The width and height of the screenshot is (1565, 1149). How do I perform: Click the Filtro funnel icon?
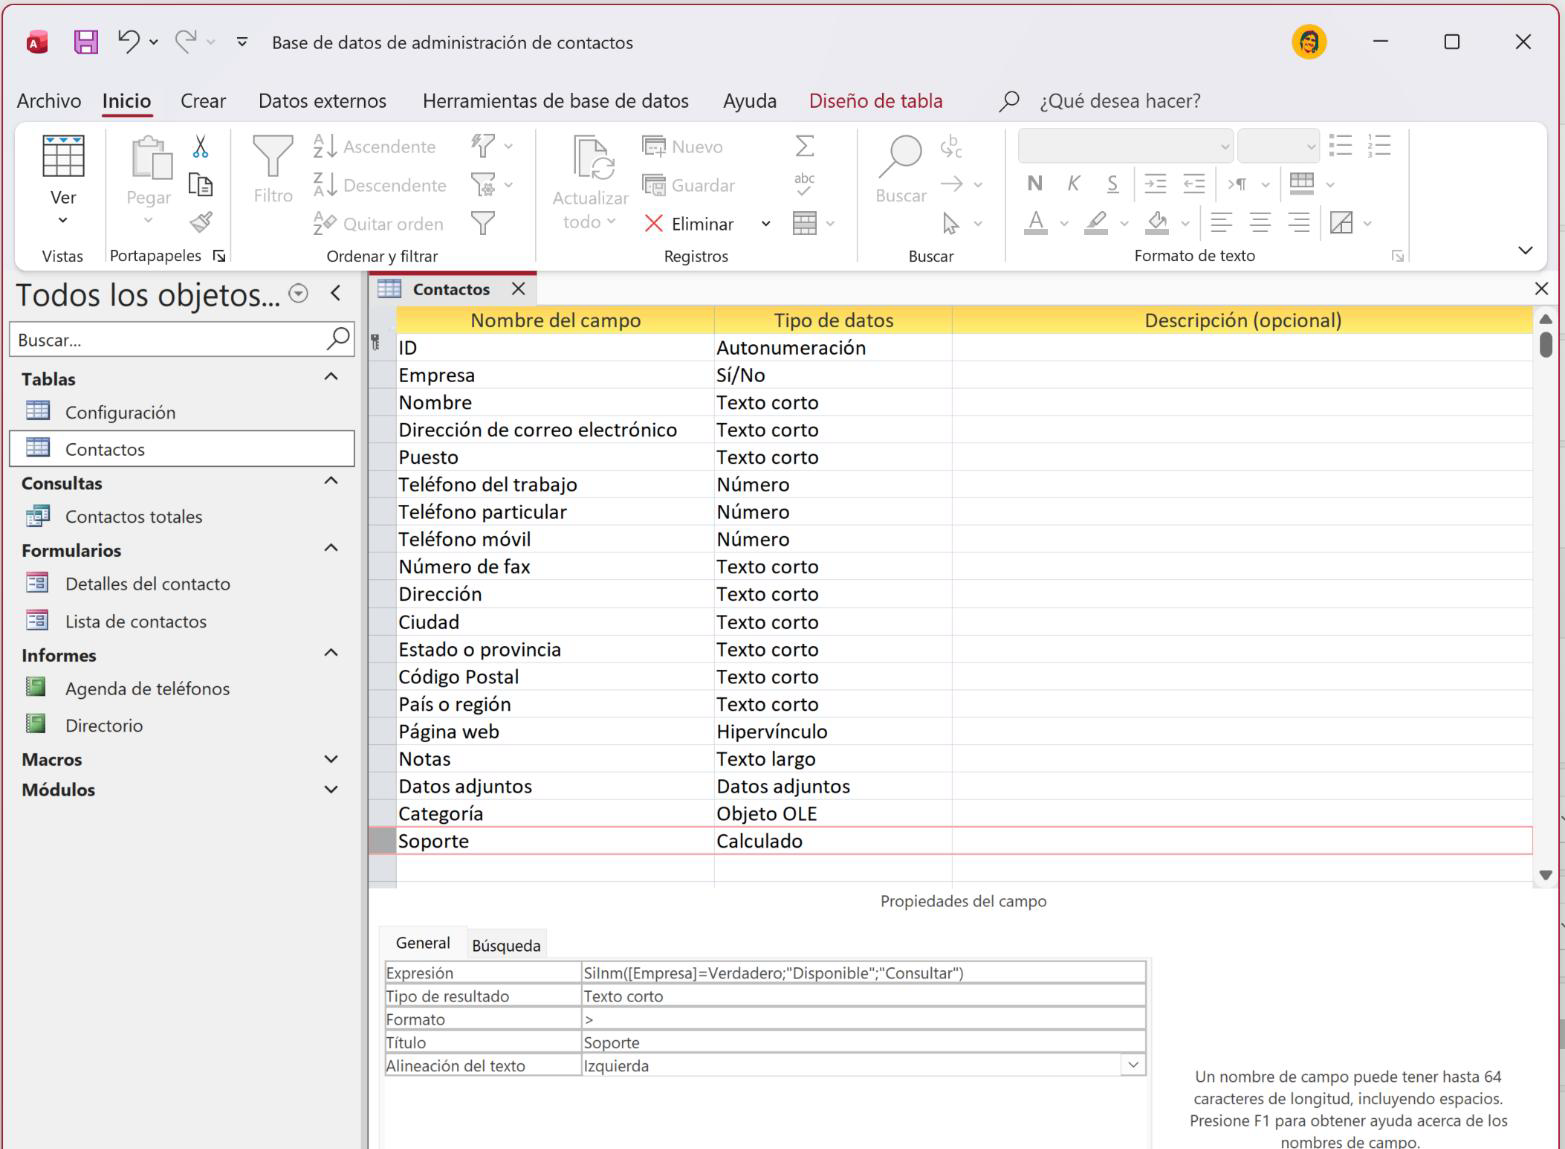point(272,157)
